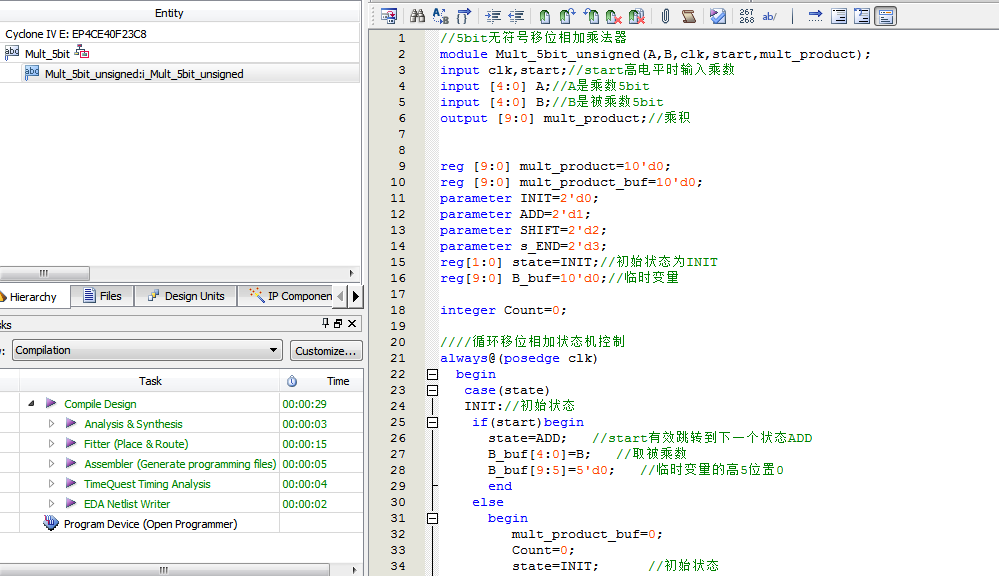Image resolution: width=999 pixels, height=576 pixels.
Task: Expand the Analysis & Synthesis task
Action: click(x=52, y=424)
